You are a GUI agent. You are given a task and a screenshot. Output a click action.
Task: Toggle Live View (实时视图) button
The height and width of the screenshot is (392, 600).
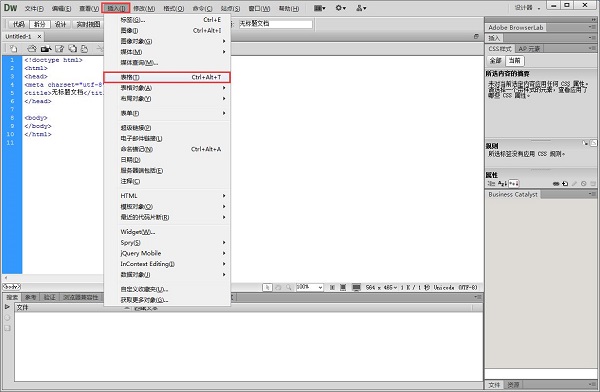click(x=88, y=24)
